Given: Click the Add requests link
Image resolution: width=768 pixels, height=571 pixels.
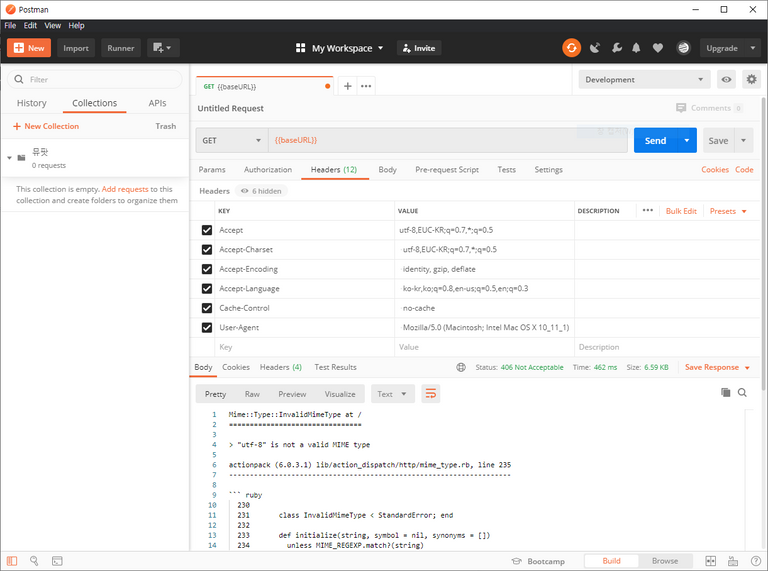Looking at the screenshot, I should [125, 189].
